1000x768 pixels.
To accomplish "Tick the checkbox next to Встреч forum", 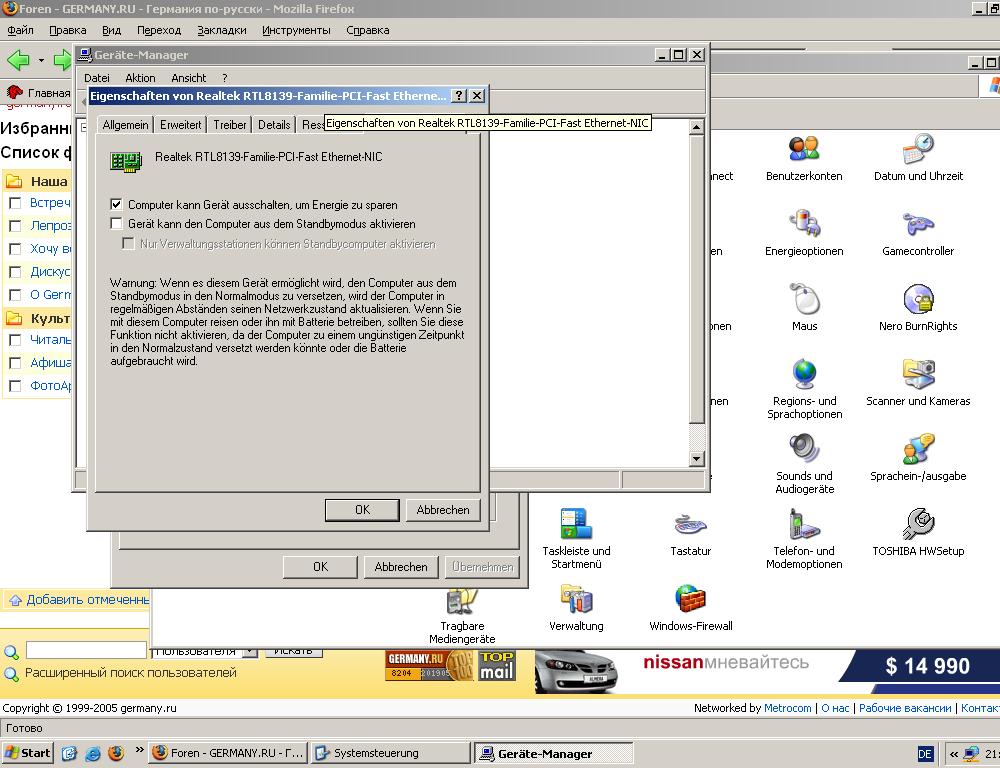I will (15, 203).
